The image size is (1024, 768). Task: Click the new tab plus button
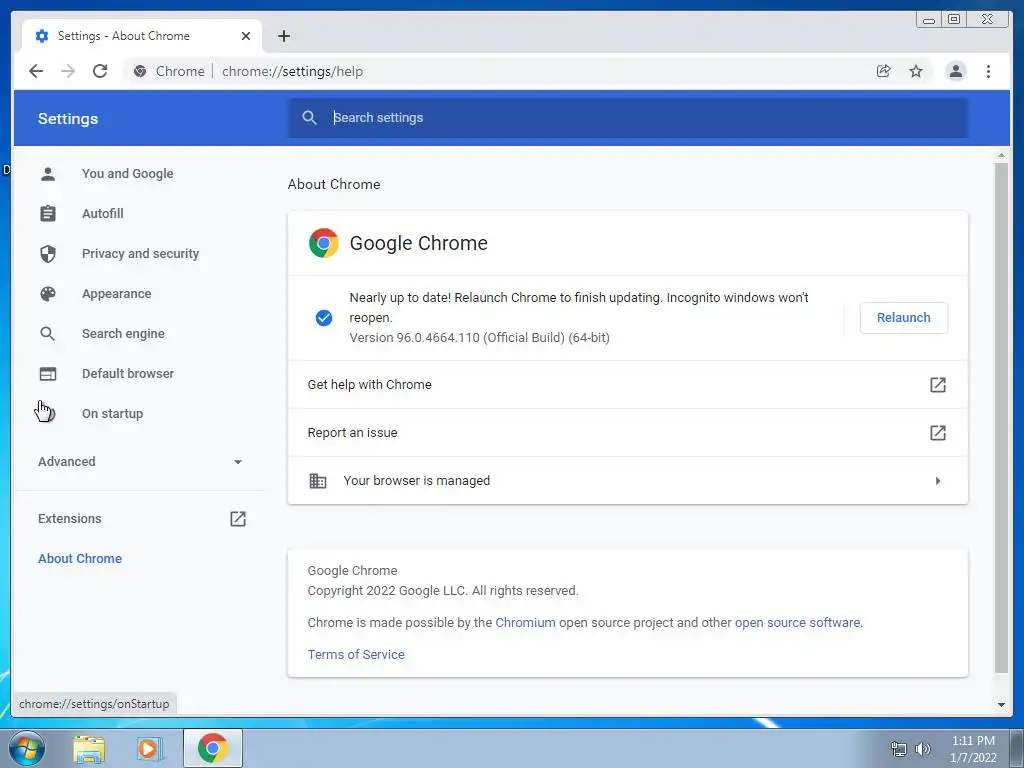pos(283,36)
